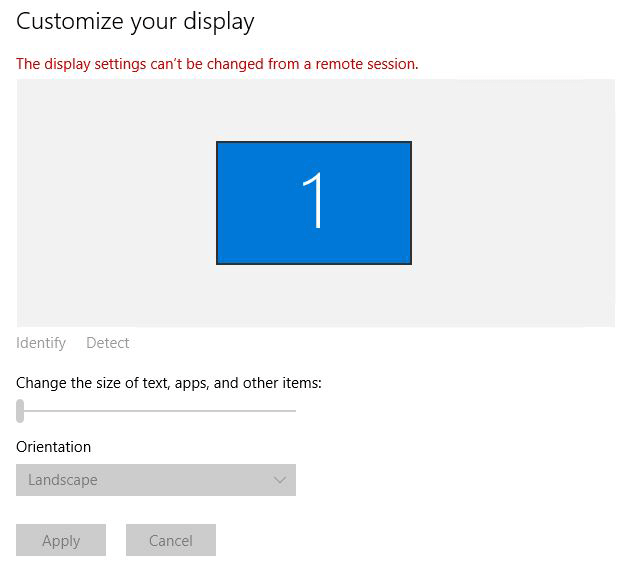Click the middle of text size slider track
Viewport: 629px width, 568px height.
(x=158, y=410)
